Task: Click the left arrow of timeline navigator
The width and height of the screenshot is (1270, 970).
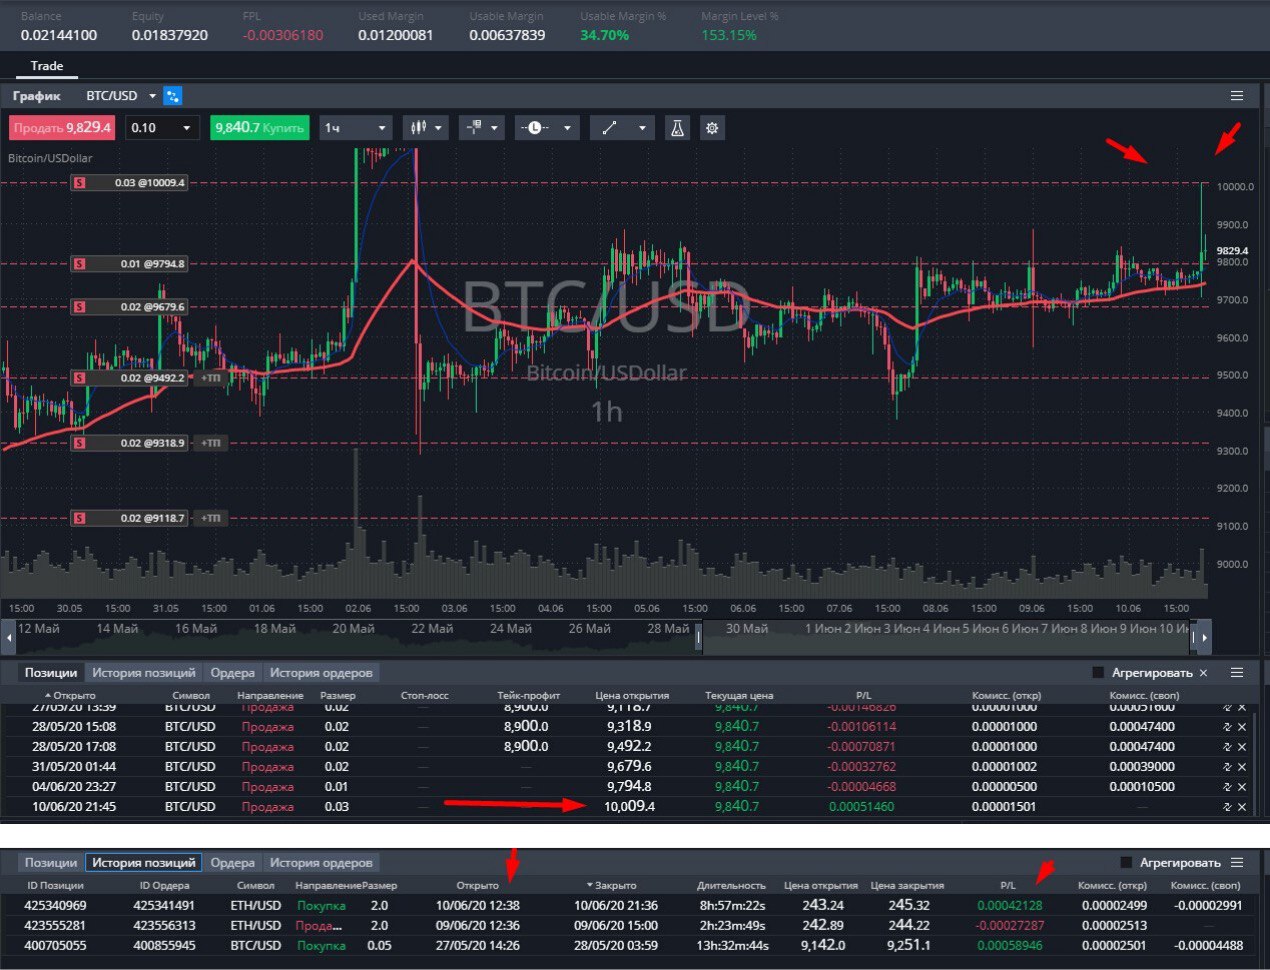Action: pyautogui.click(x=9, y=636)
